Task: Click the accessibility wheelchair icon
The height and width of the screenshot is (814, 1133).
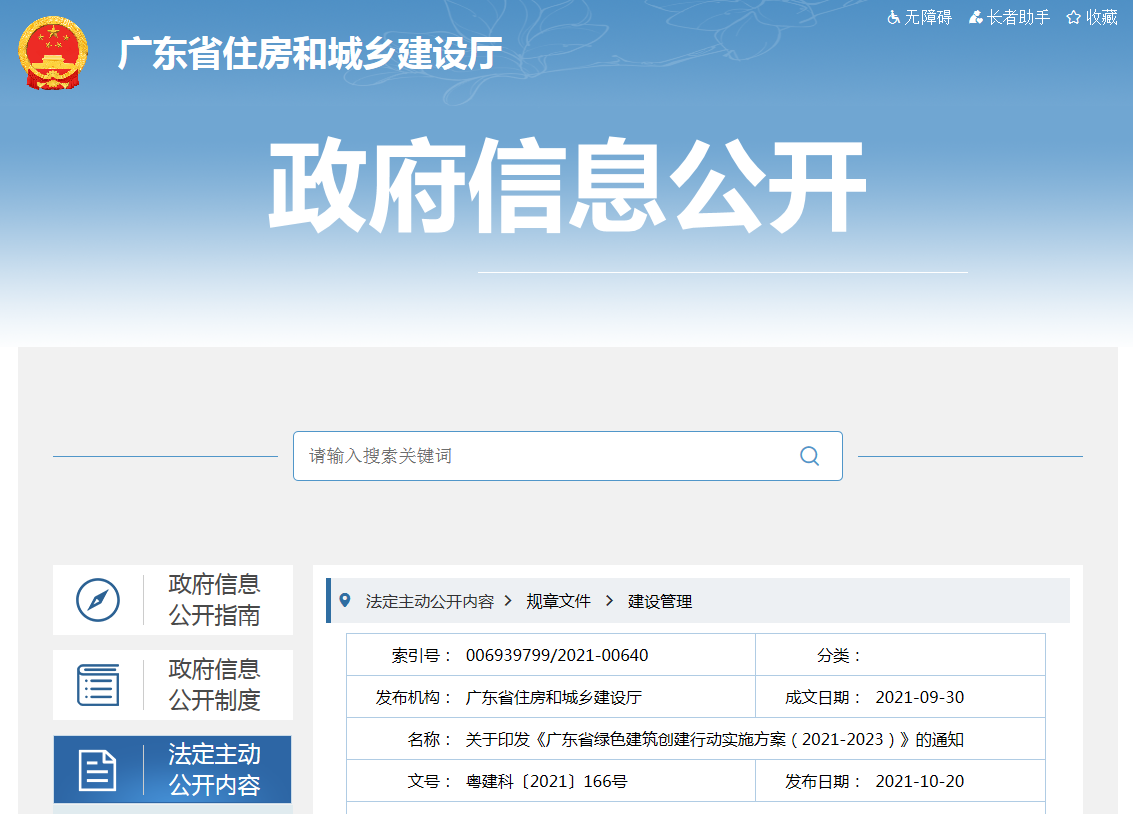Action: coord(893,18)
